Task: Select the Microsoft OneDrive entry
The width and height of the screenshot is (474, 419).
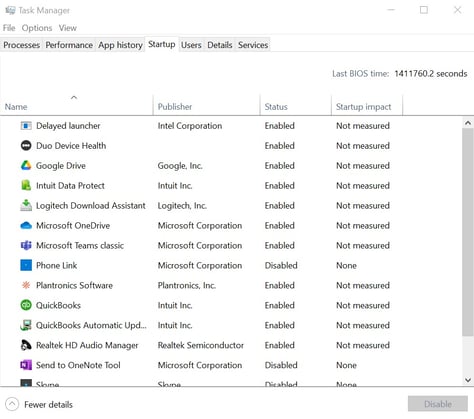Action: tap(73, 225)
